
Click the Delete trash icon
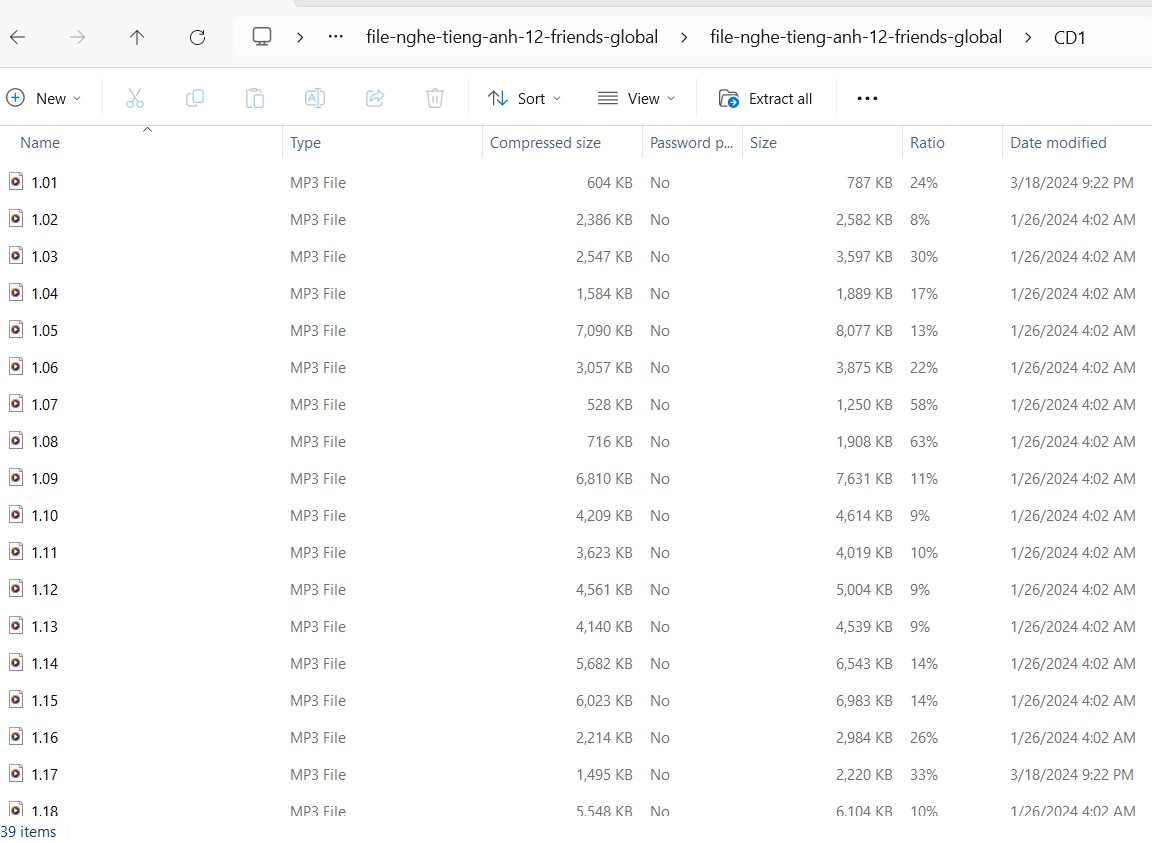[x=435, y=98]
